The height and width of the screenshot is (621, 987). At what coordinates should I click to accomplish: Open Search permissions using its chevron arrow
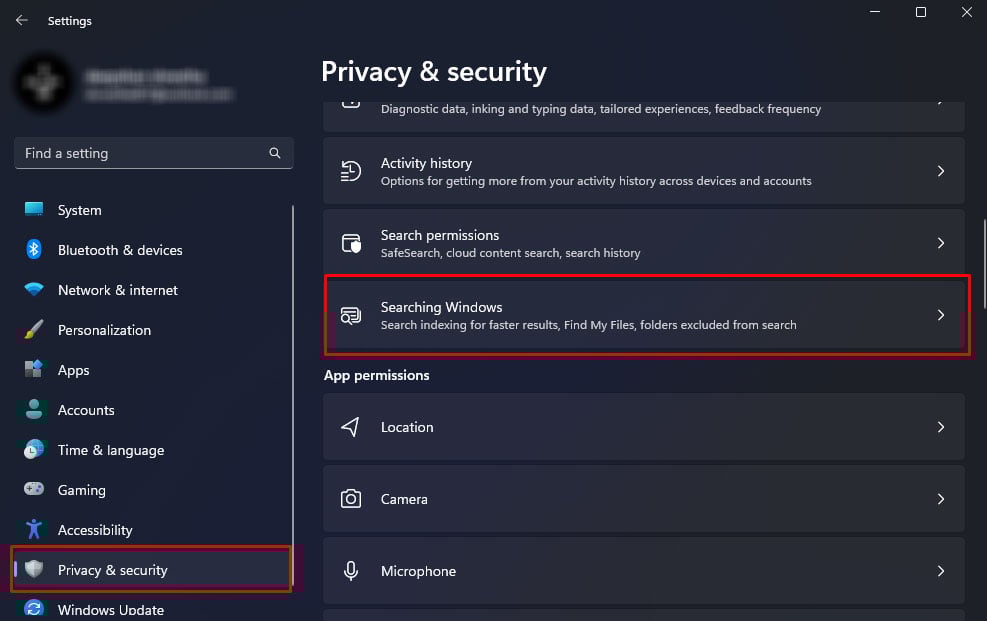coord(940,243)
